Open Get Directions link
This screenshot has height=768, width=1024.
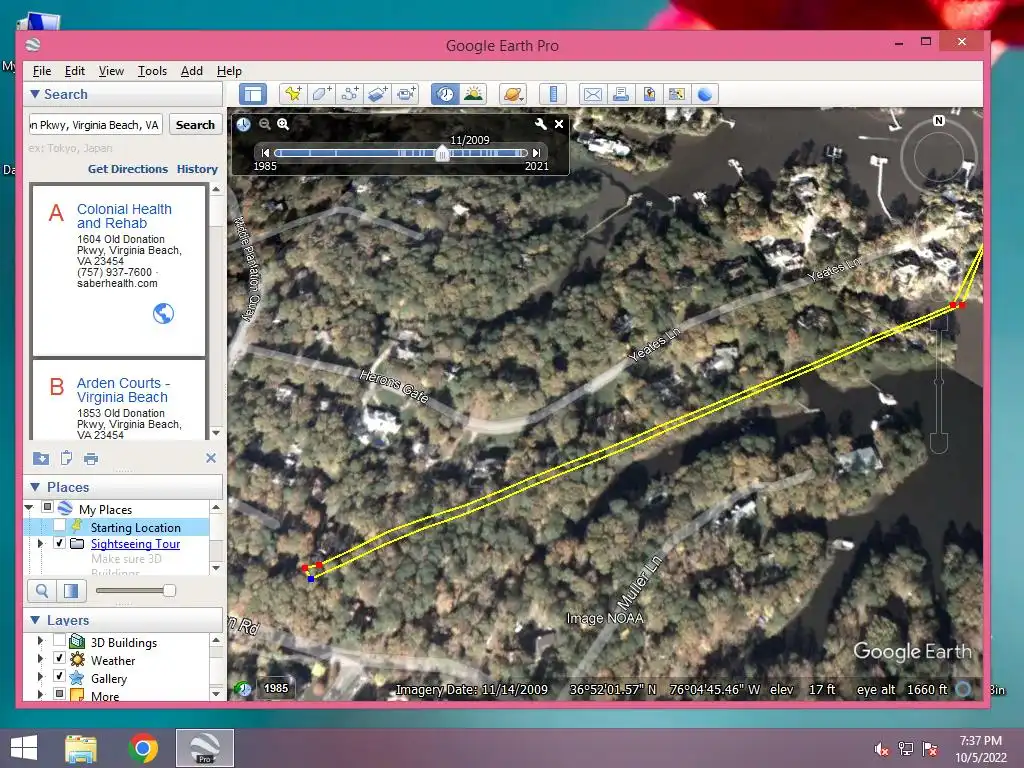tap(128, 169)
